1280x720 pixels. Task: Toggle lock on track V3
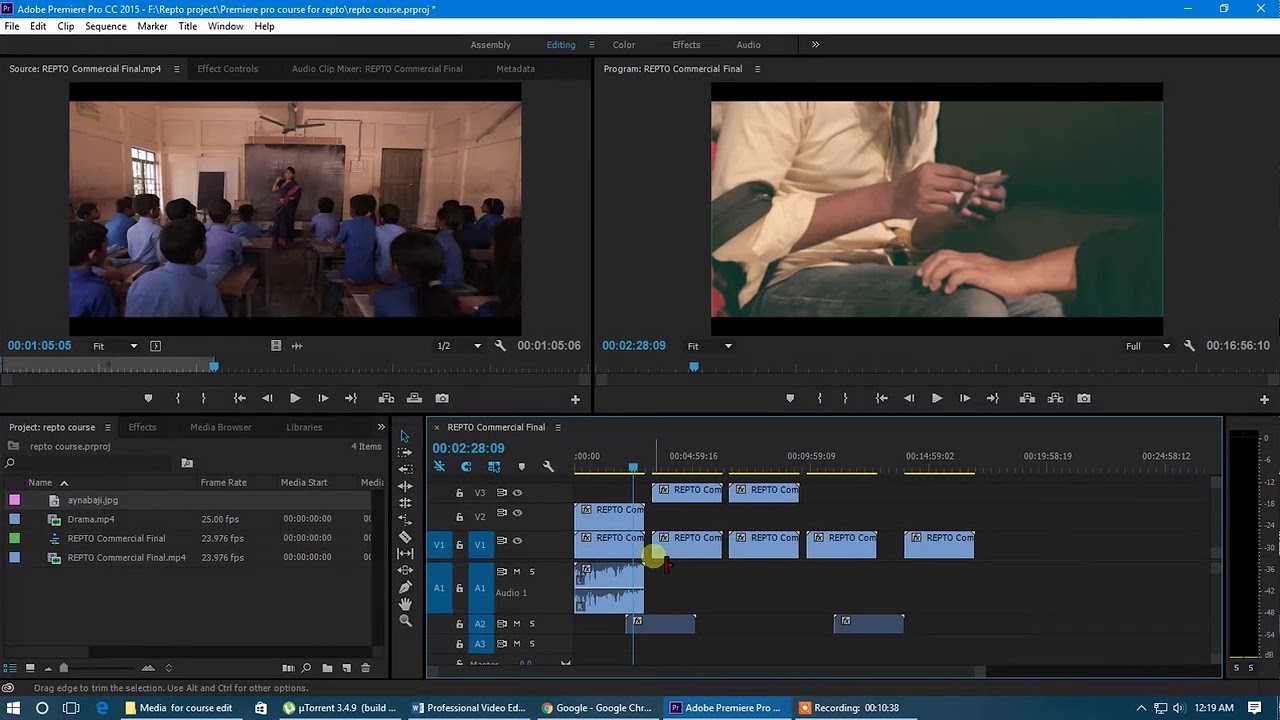(x=460, y=493)
